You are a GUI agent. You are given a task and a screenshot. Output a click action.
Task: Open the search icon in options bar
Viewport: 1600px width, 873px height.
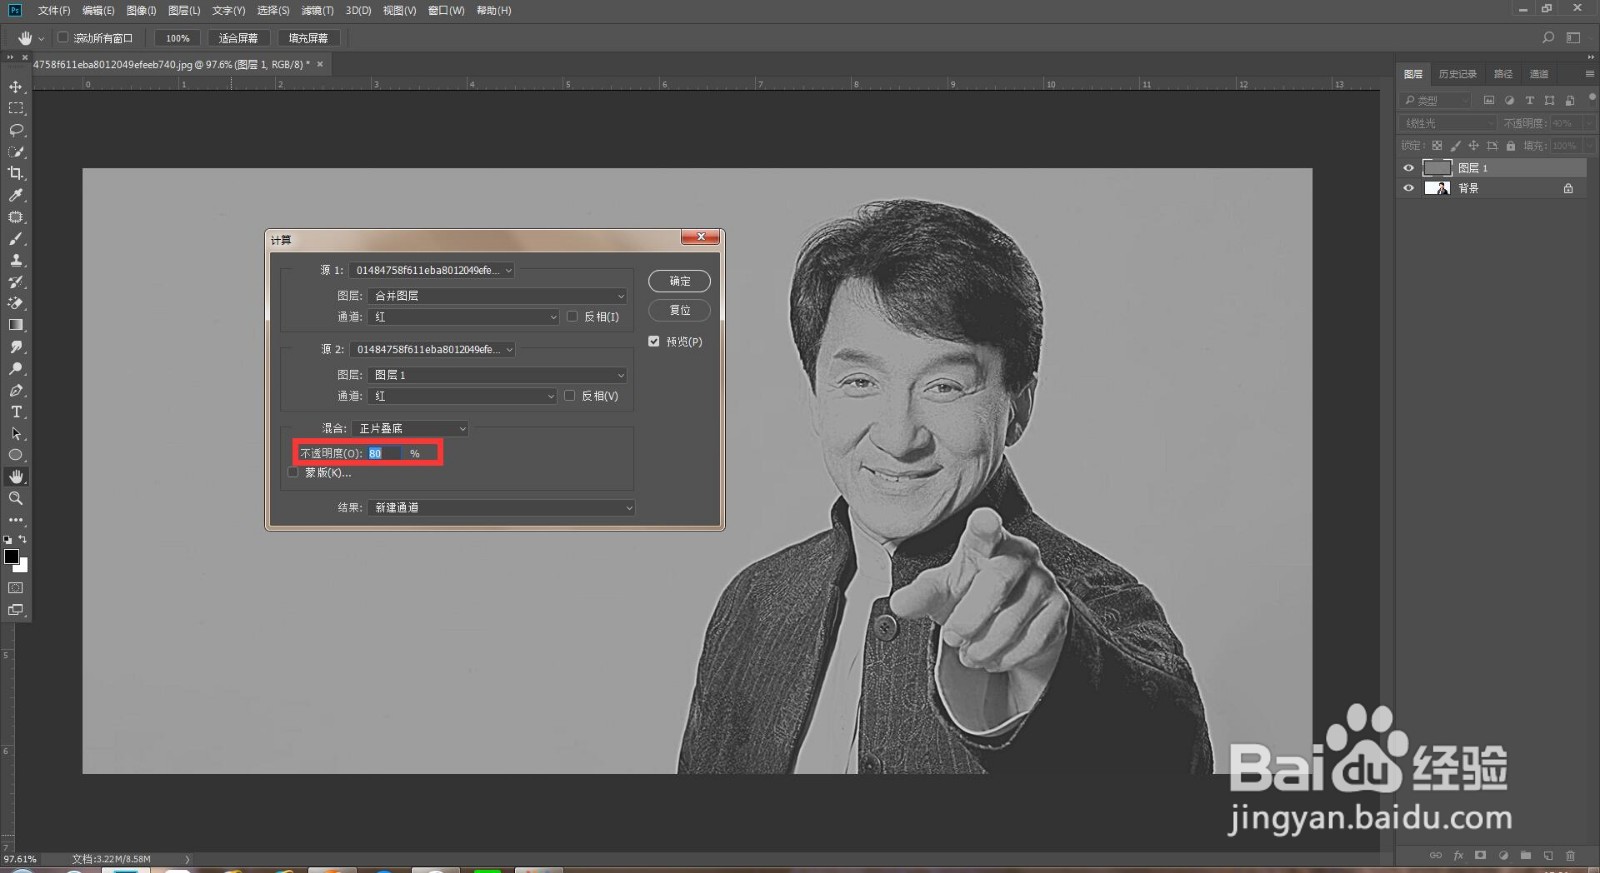pyautogui.click(x=1548, y=38)
